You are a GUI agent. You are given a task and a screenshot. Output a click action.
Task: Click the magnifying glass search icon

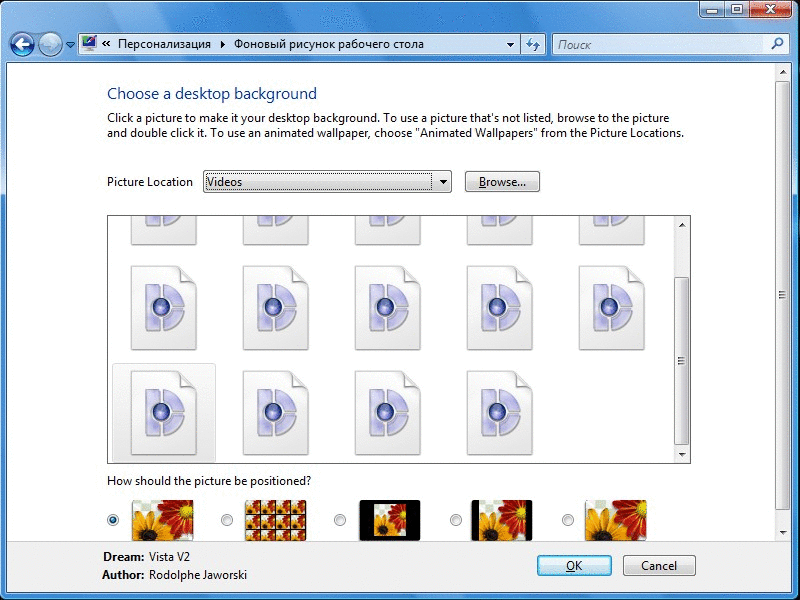(777, 44)
